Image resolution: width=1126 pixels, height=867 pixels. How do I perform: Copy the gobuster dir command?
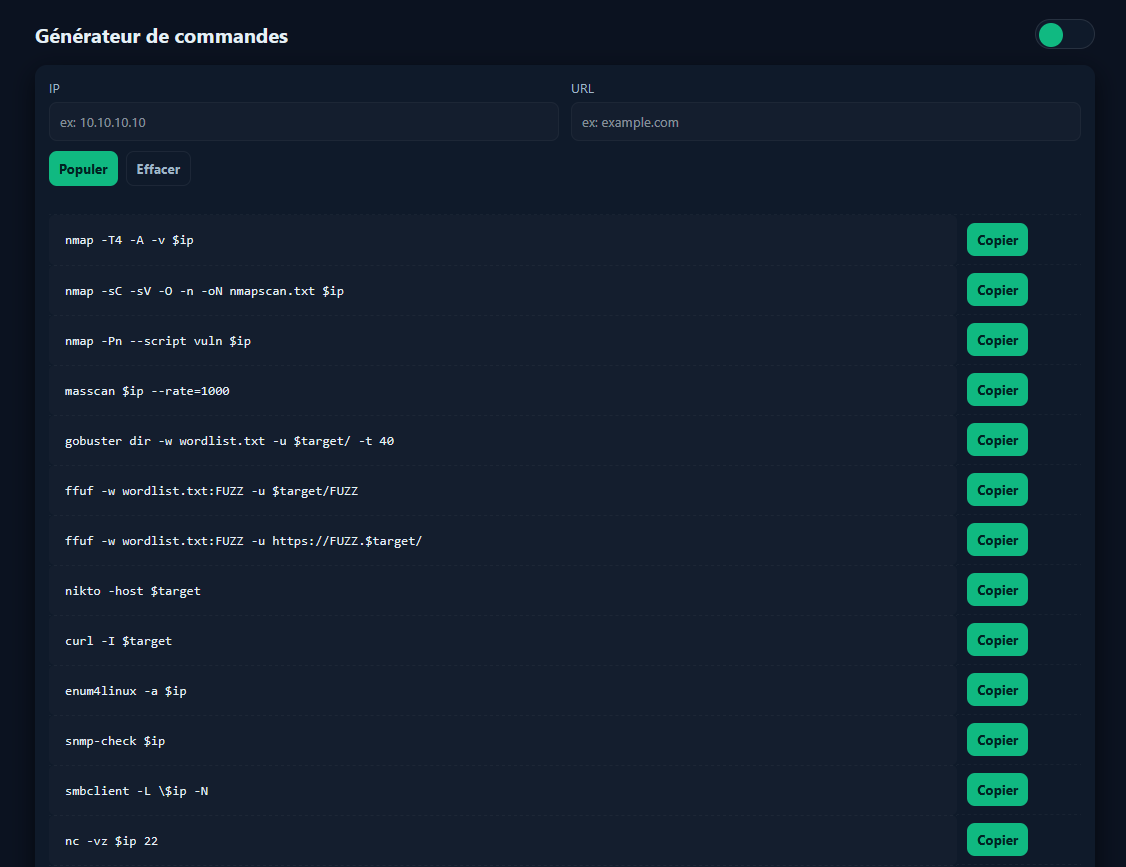coord(997,440)
